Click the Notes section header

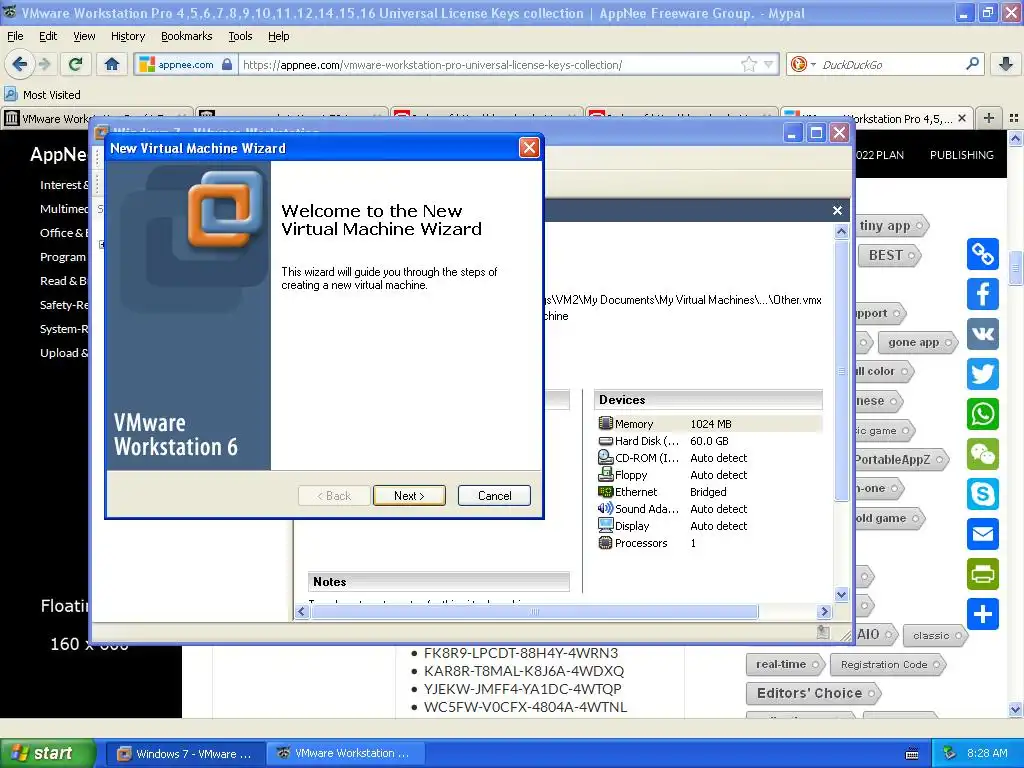438,582
